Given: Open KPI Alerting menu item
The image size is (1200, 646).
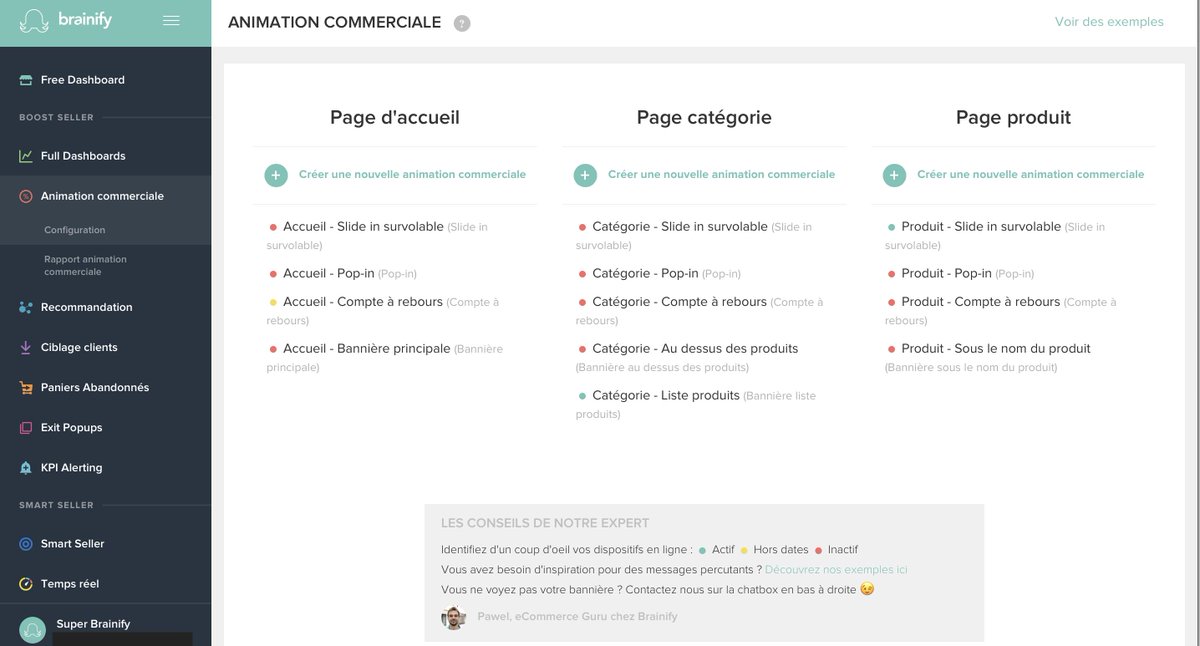Looking at the screenshot, I should [72, 467].
